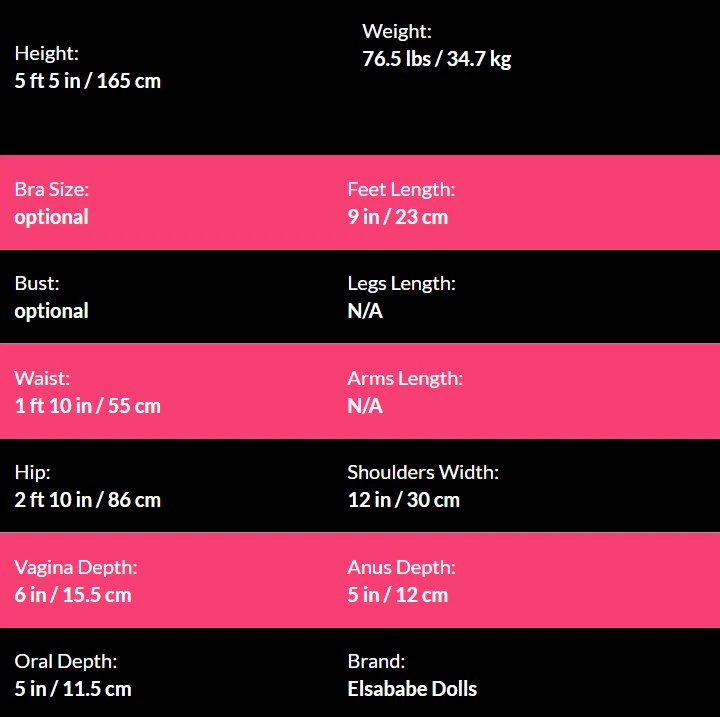Select the 2 ft 10 in / 86 cm value
Screen dimensions: 720x717
coord(88,500)
